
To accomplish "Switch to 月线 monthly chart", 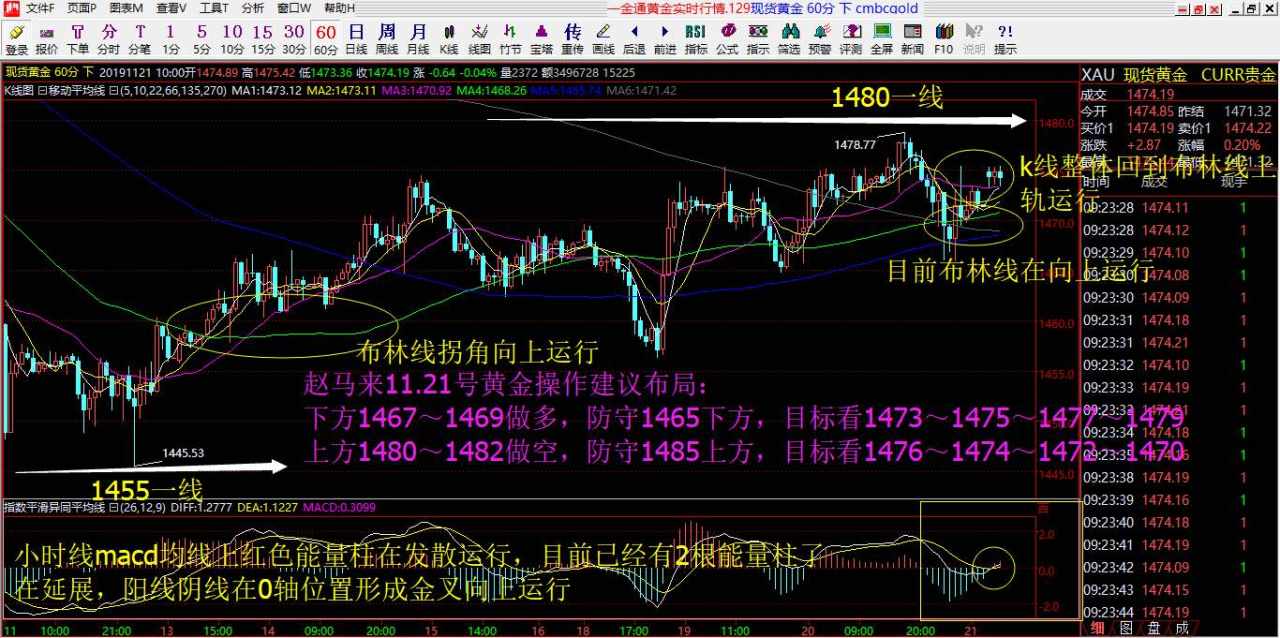I will click(418, 39).
